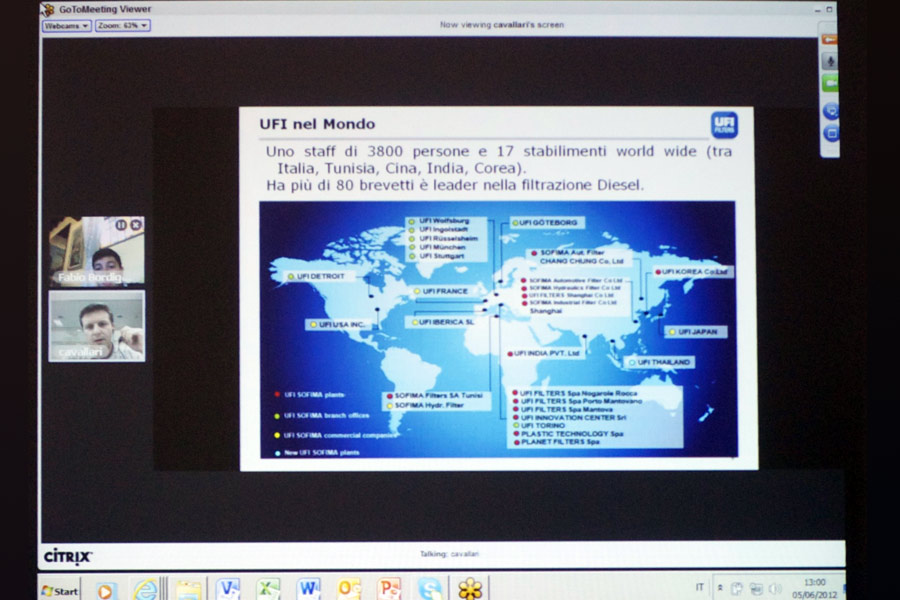This screenshot has height=600, width=900.
Task: Open Internet Explorer from the taskbar
Action: pyautogui.click(x=145, y=590)
